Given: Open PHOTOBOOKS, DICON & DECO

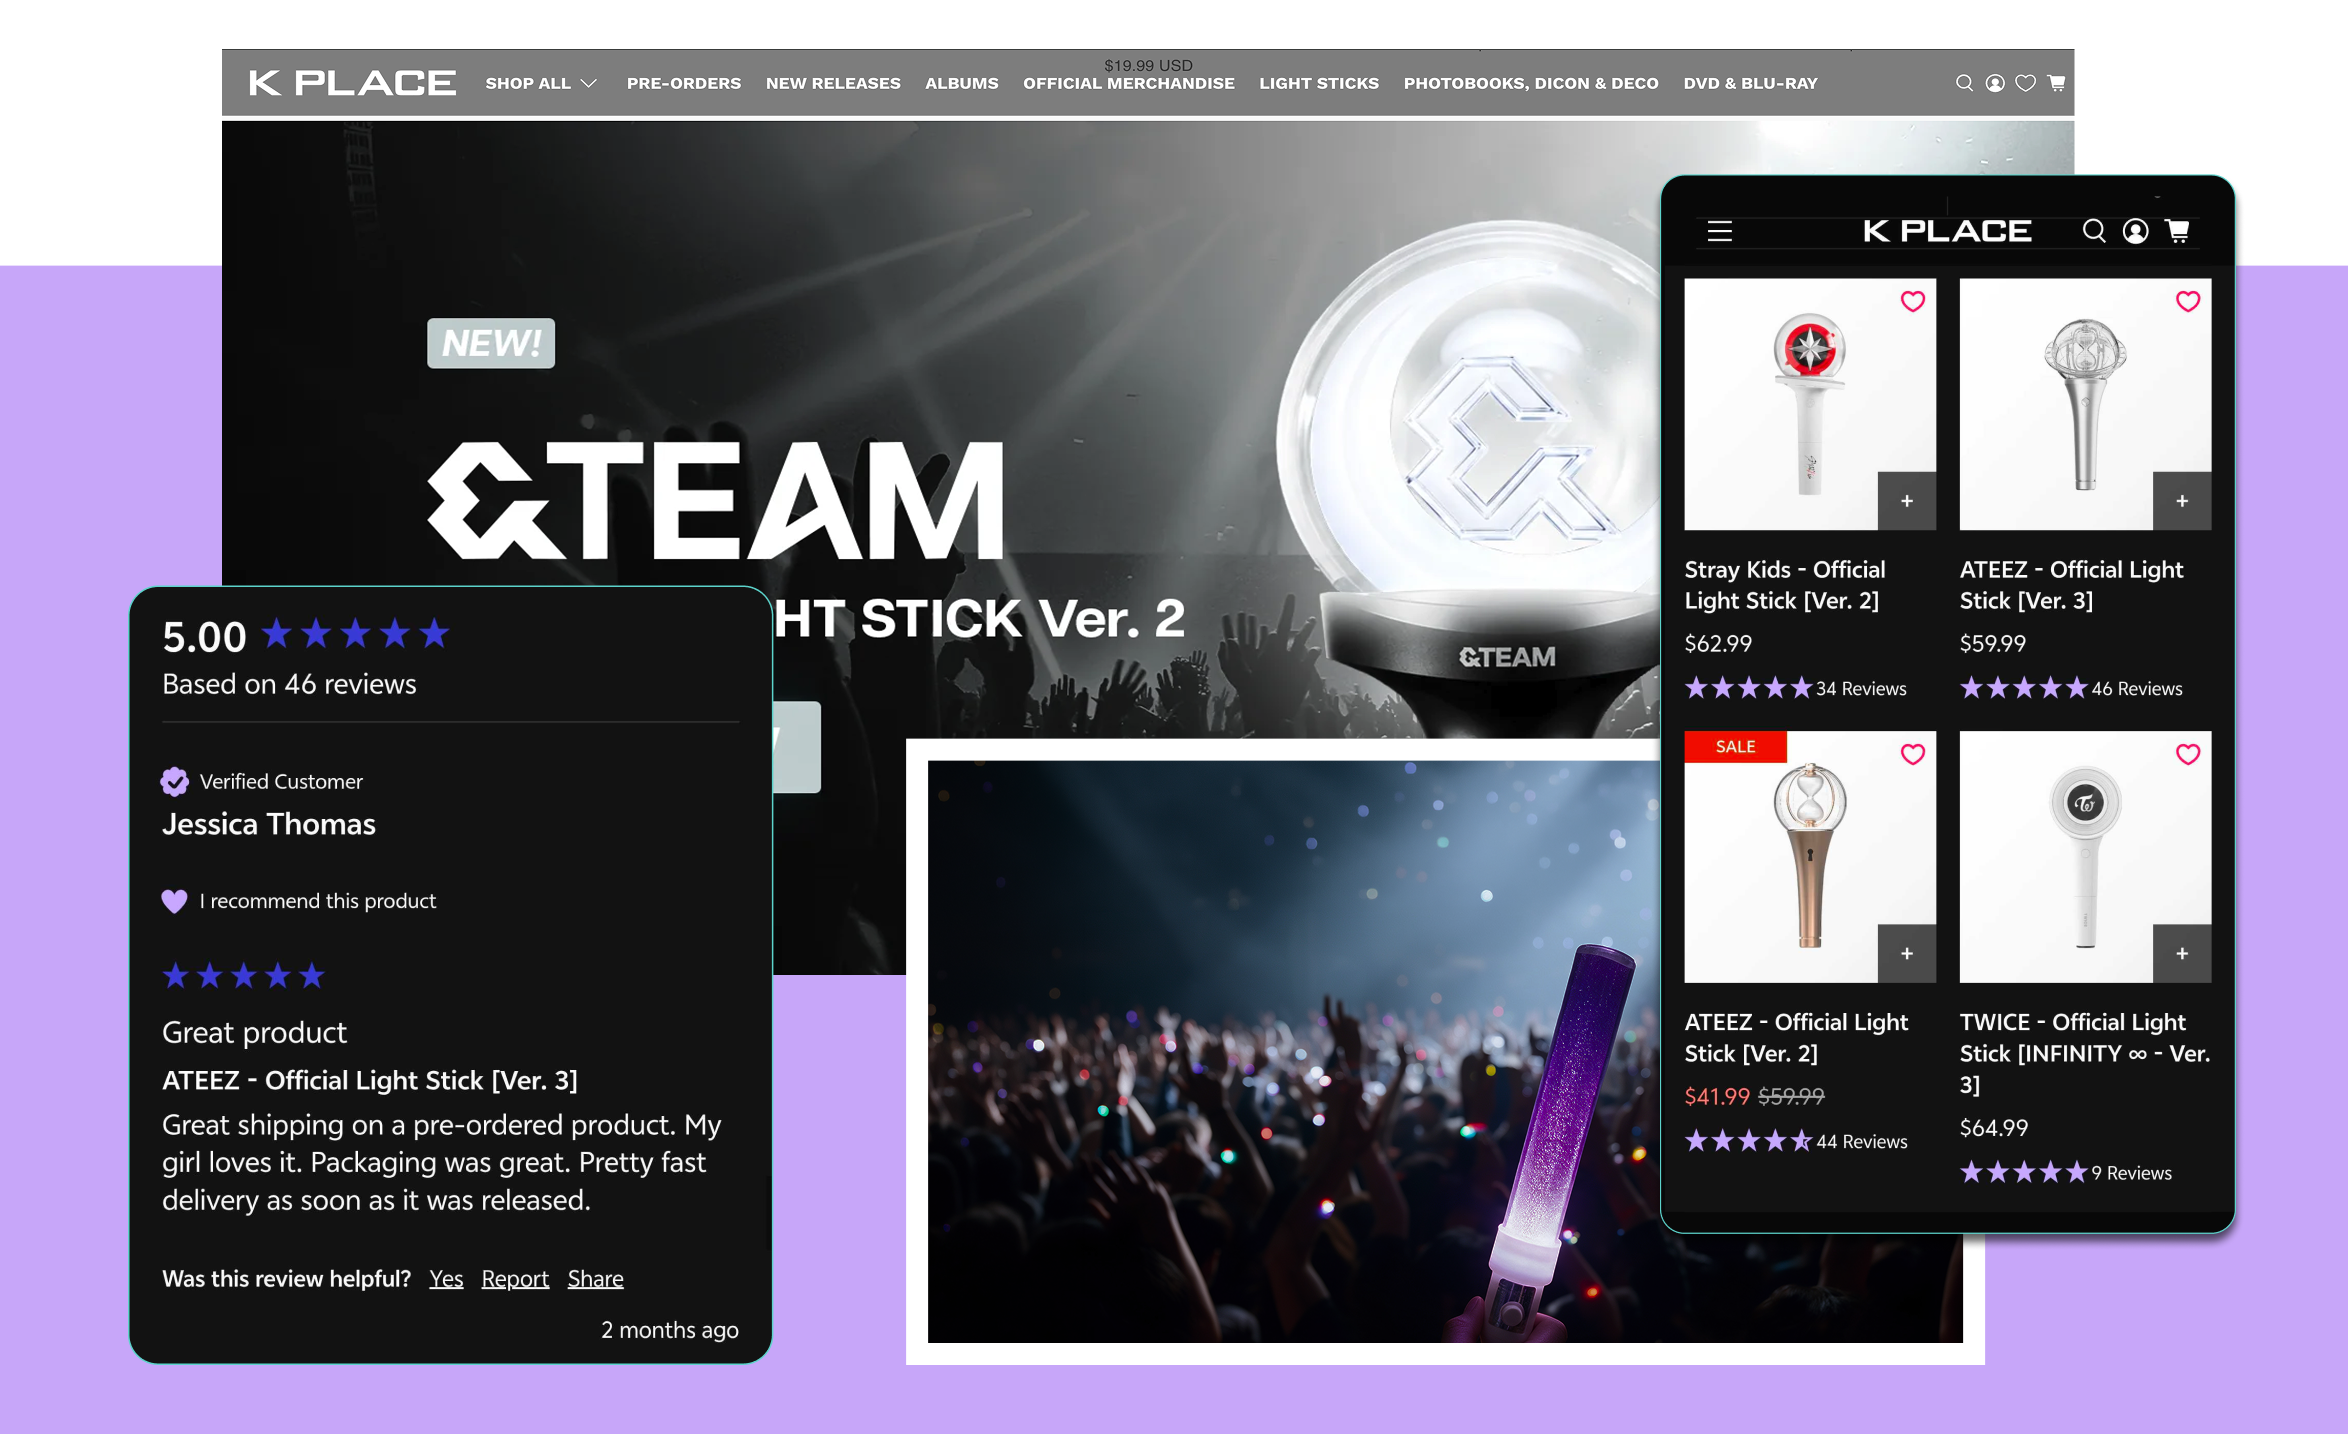Looking at the screenshot, I should (x=1531, y=84).
